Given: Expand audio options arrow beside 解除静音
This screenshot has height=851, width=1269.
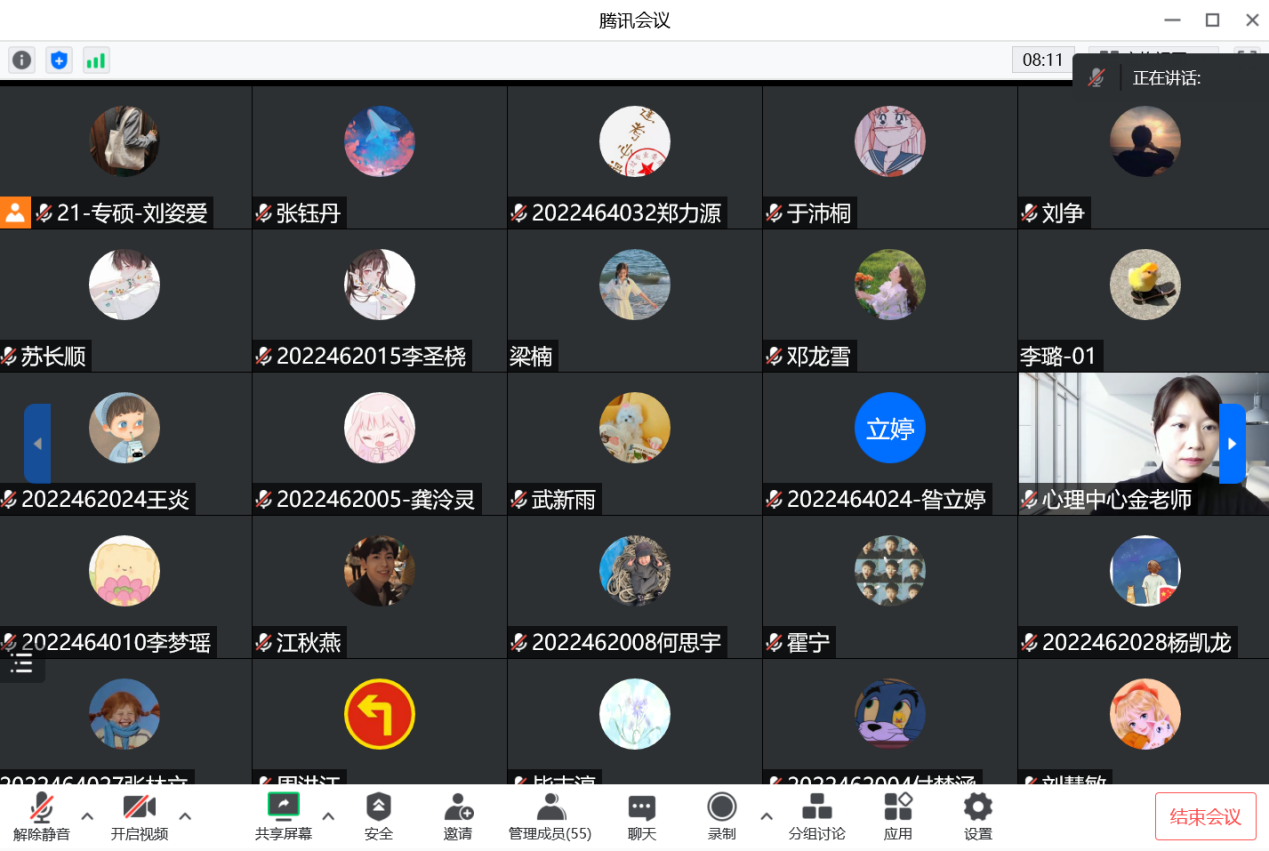Looking at the screenshot, I should click(x=87, y=816).
